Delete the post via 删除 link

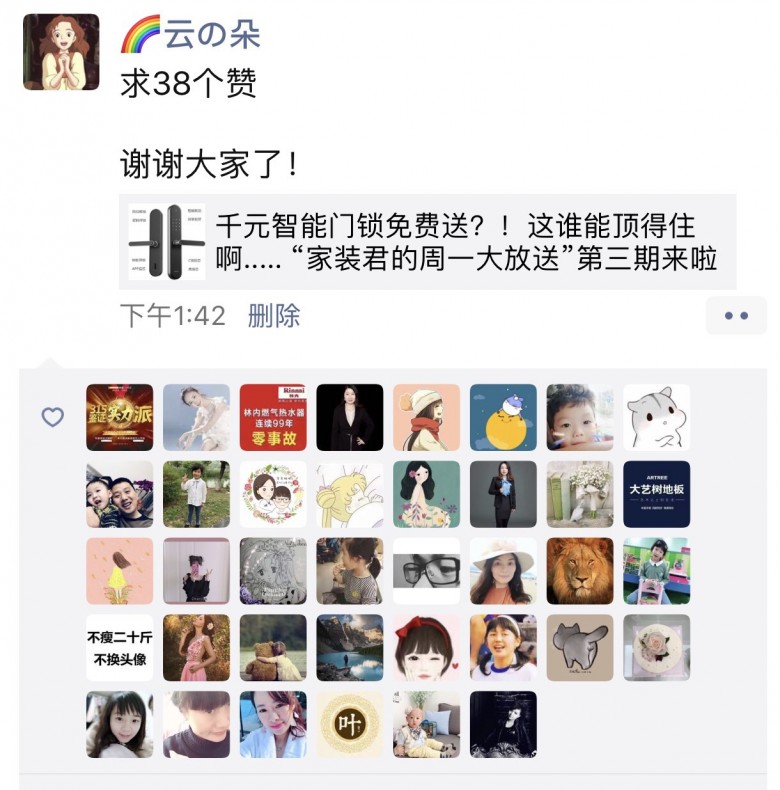274,316
